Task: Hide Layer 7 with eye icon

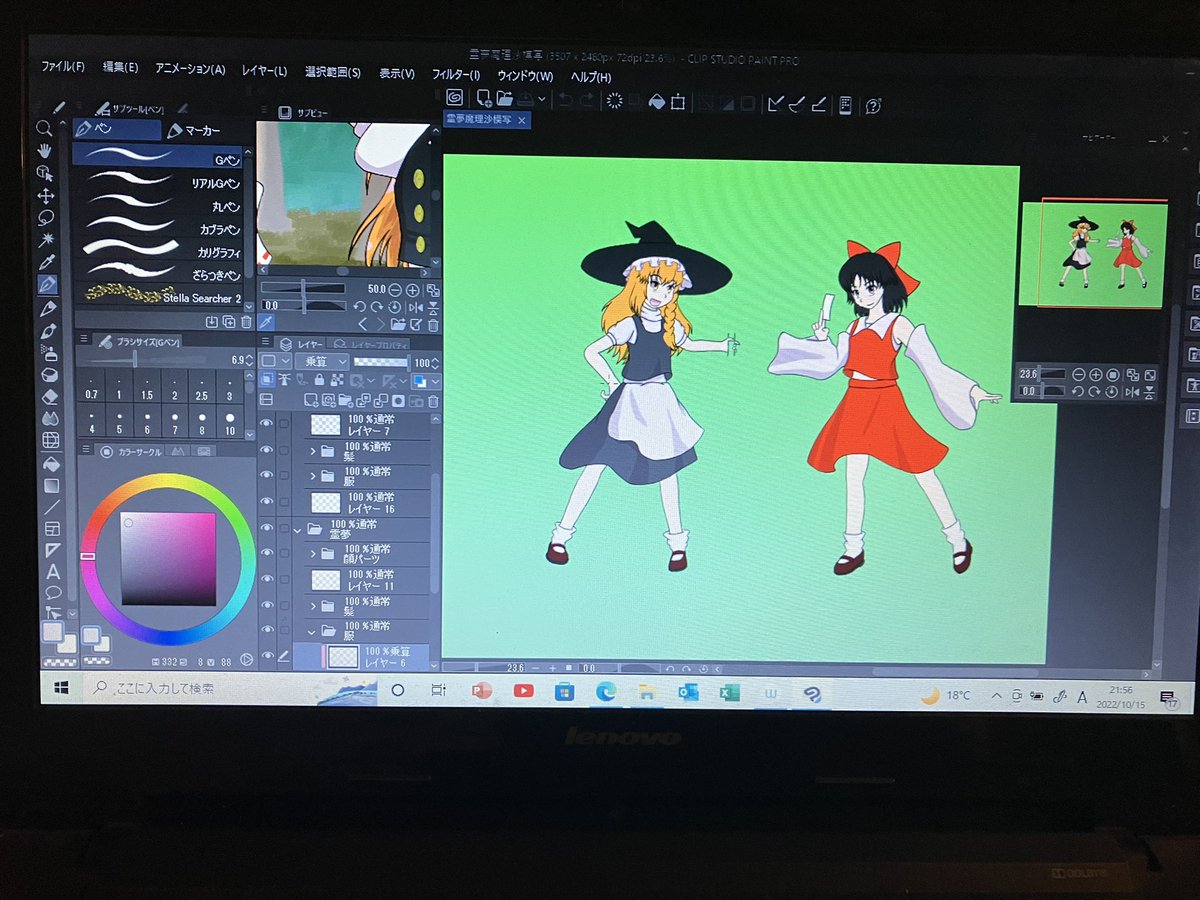Action: (266, 421)
